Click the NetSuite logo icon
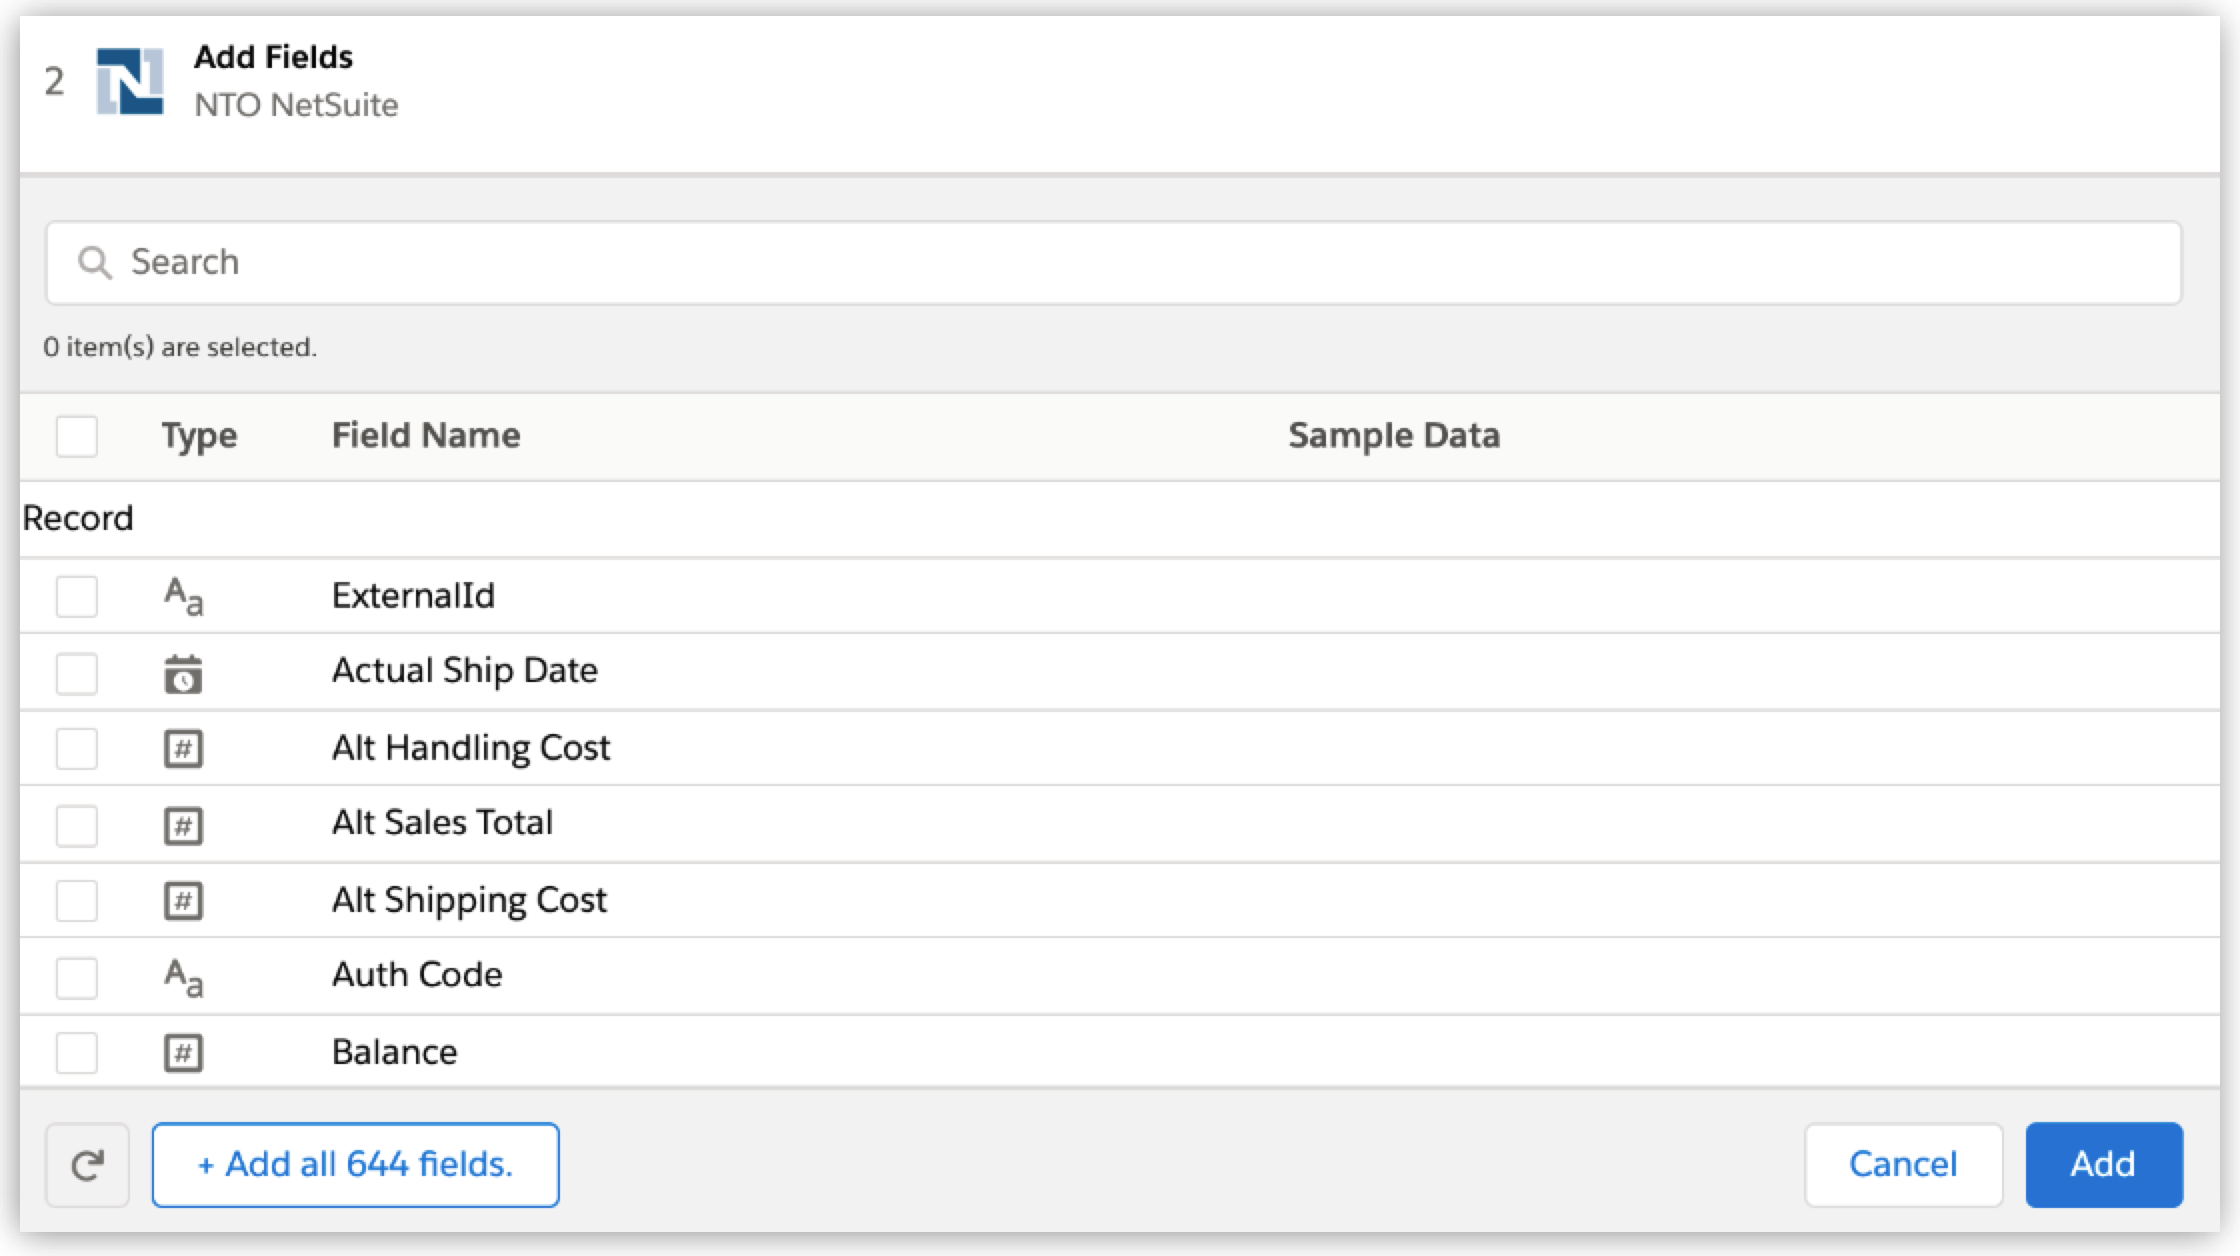Image resolution: width=2240 pixels, height=1256 pixels. coord(130,81)
